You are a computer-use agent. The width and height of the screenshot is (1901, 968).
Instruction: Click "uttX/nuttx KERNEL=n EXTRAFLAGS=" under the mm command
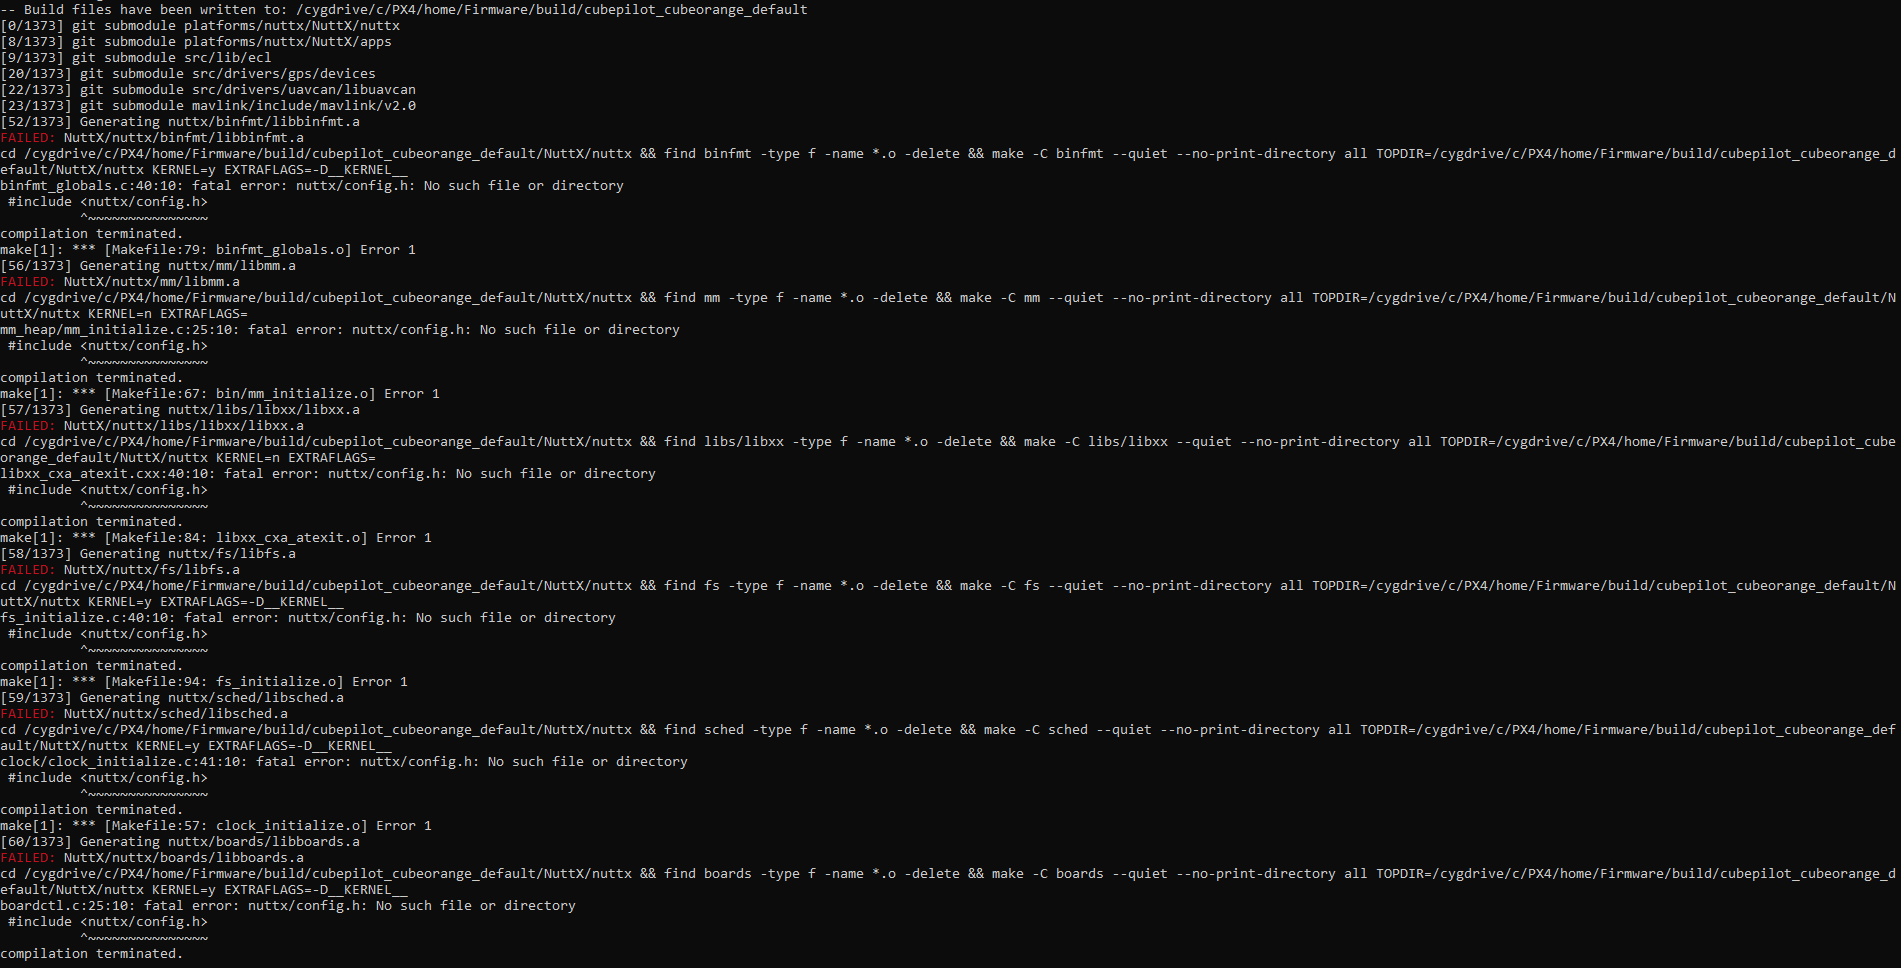[x=124, y=313]
